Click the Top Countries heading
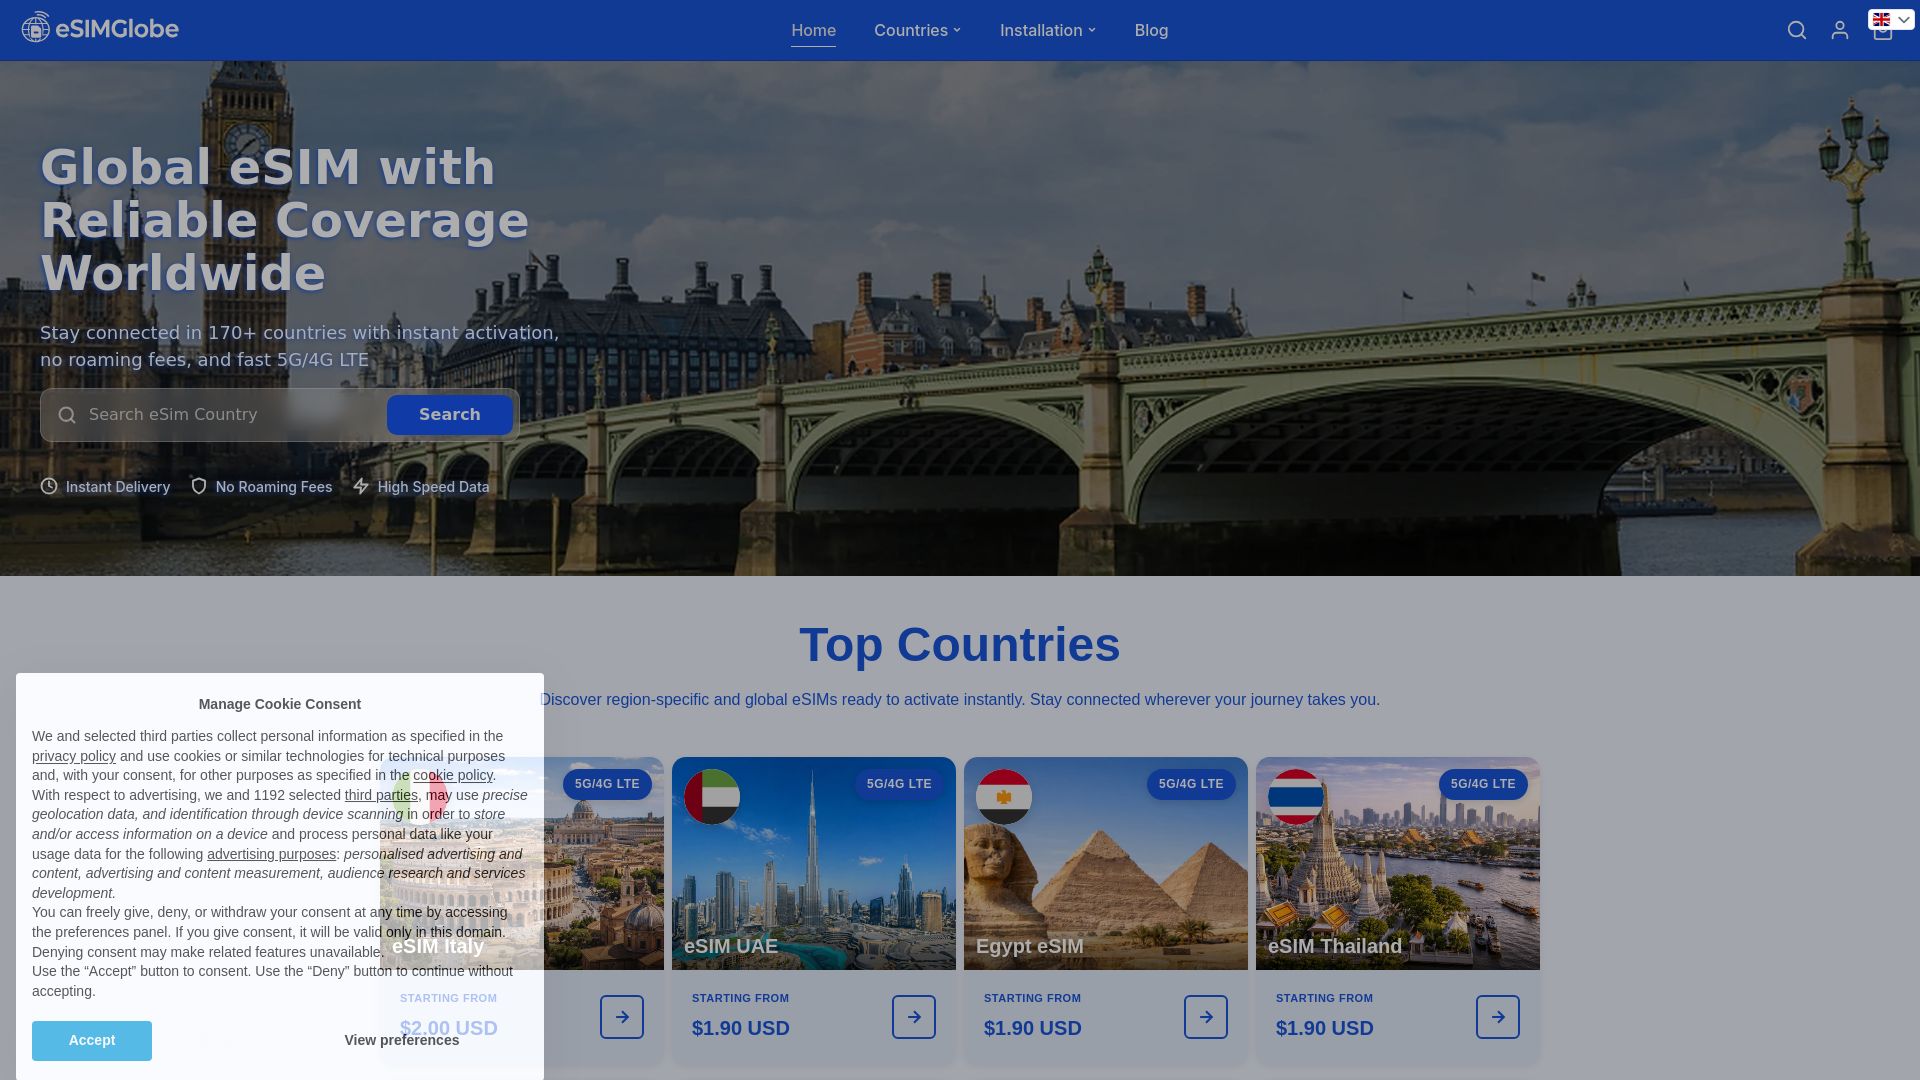Screen dimensions: 1920x1080 coord(960,645)
